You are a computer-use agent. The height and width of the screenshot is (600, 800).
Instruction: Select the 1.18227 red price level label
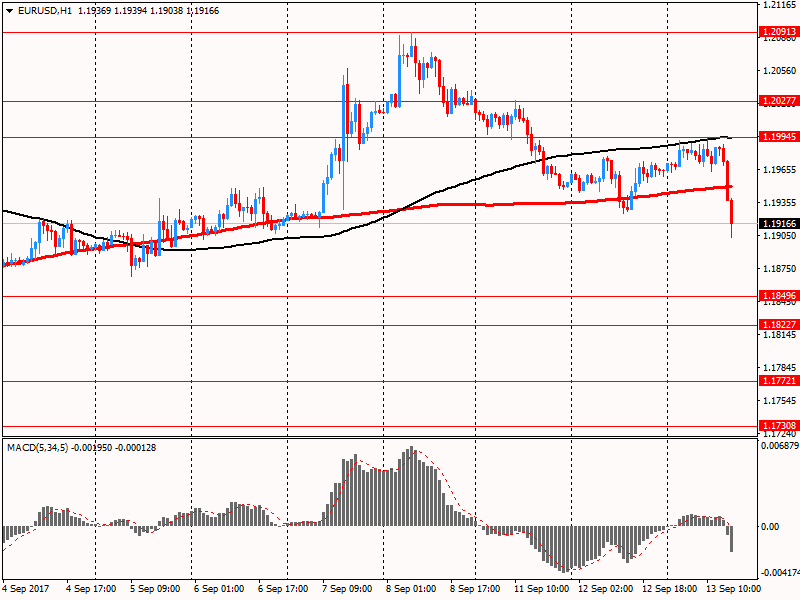(779, 324)
